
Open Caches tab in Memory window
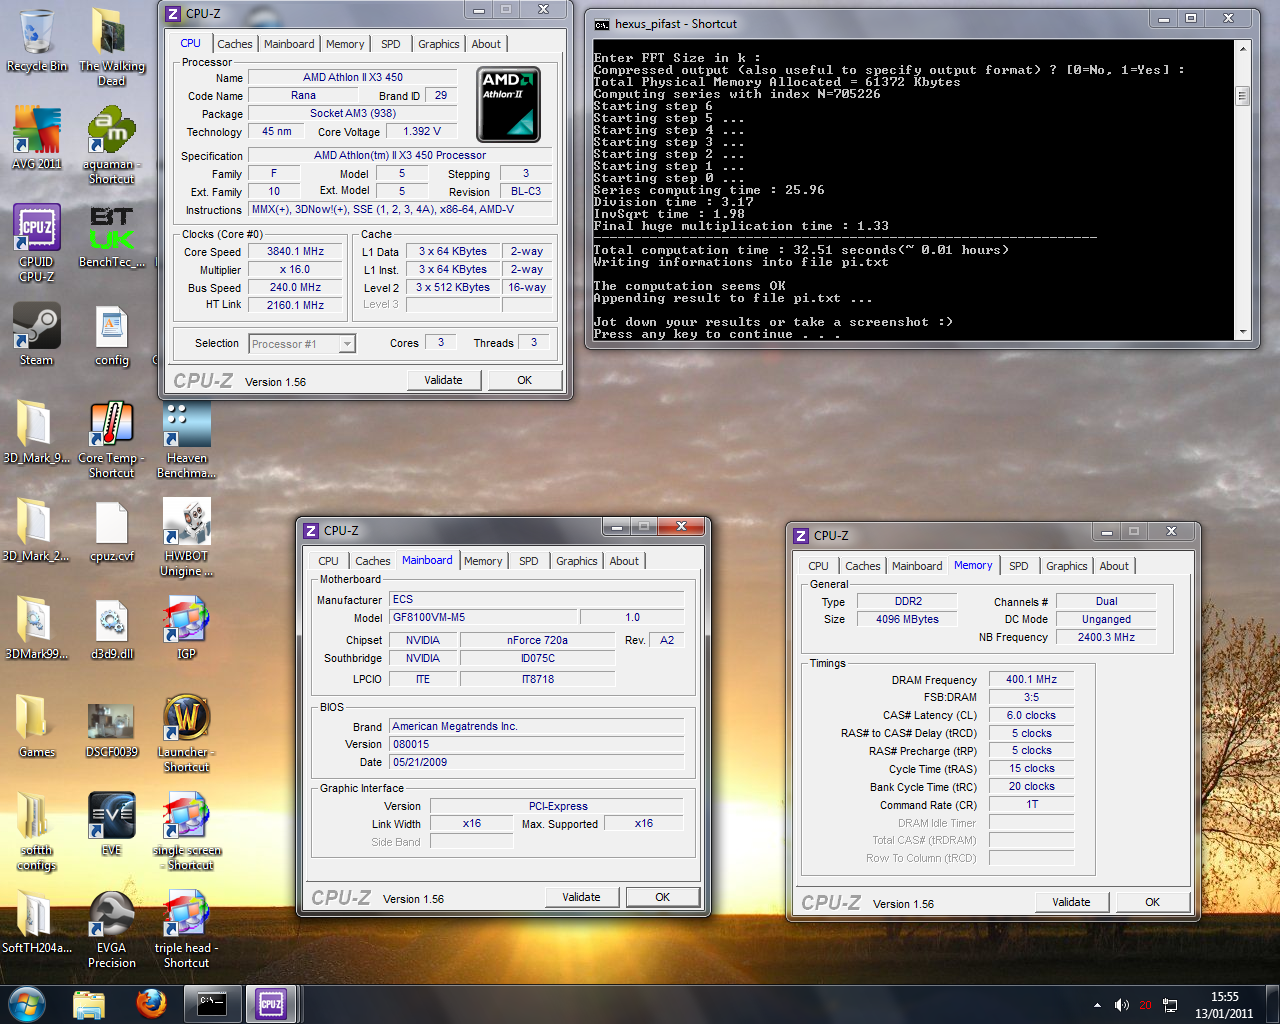pos(863,566)
